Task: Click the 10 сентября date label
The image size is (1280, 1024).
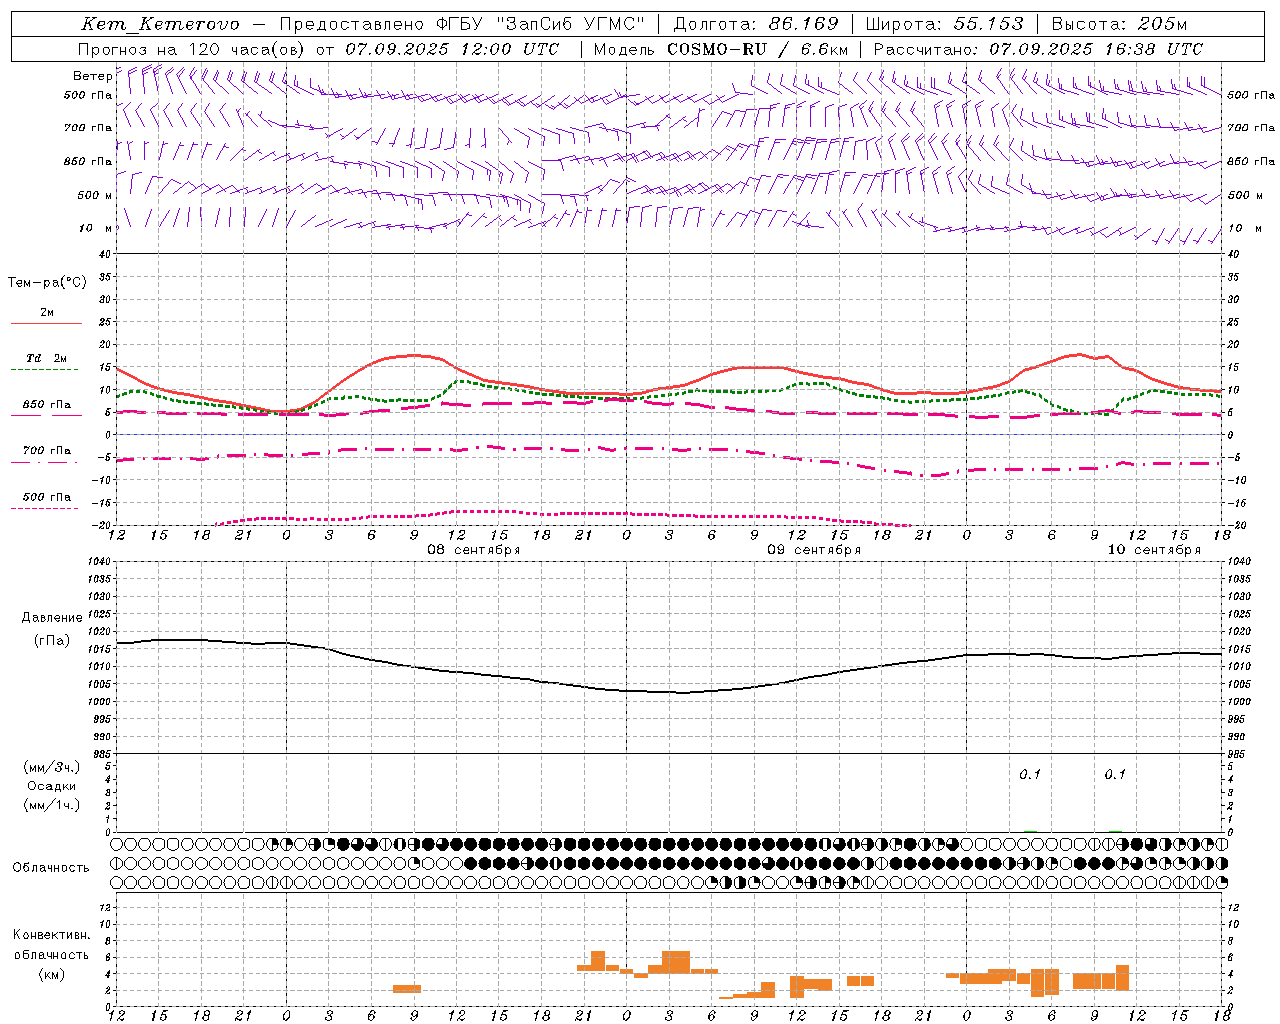Action: pyautogui.click(x=1154, y=549)
